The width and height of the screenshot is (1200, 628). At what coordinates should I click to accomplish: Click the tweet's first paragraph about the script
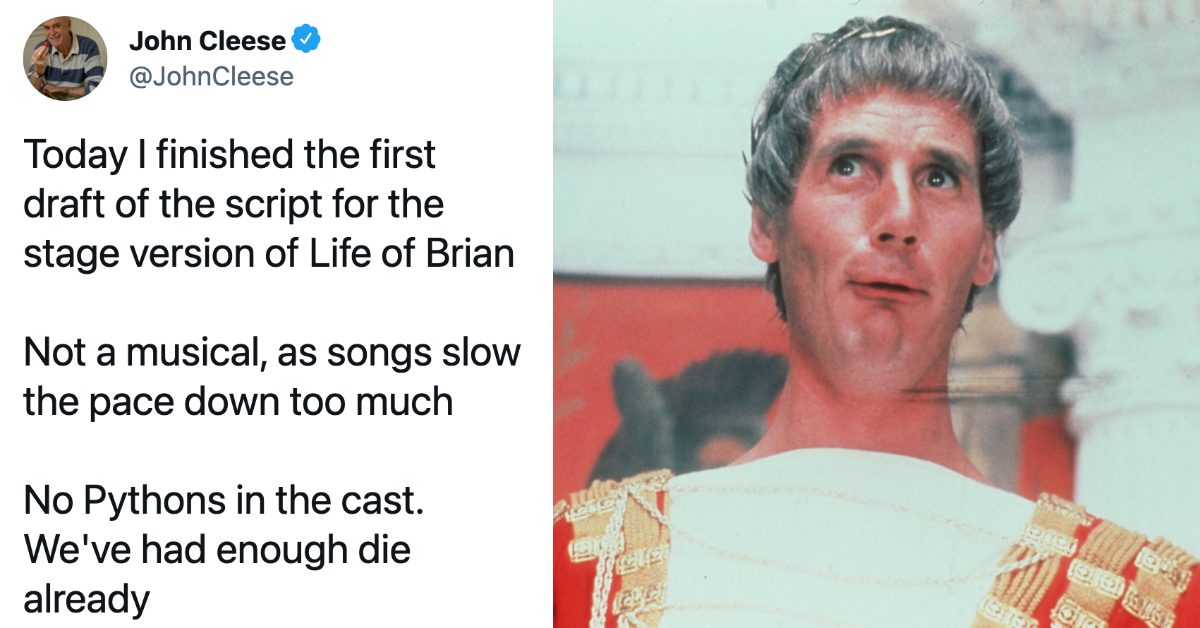268,204
